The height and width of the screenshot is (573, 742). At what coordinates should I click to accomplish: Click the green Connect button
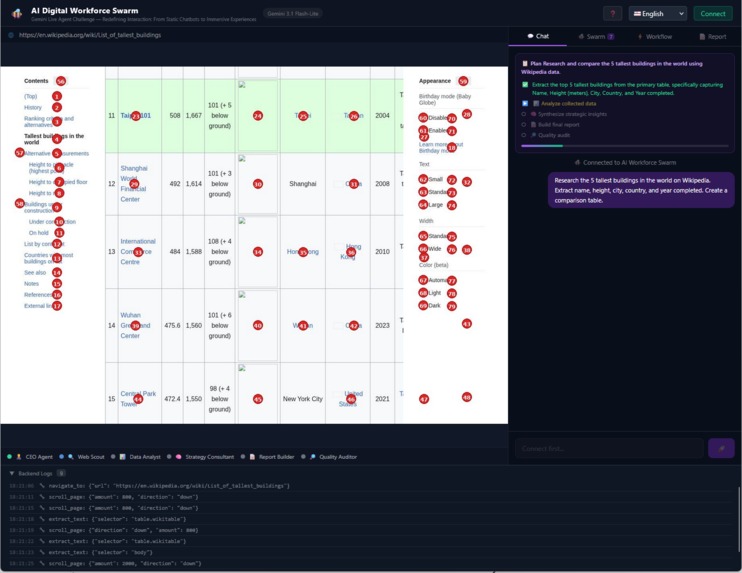[713, 14]
